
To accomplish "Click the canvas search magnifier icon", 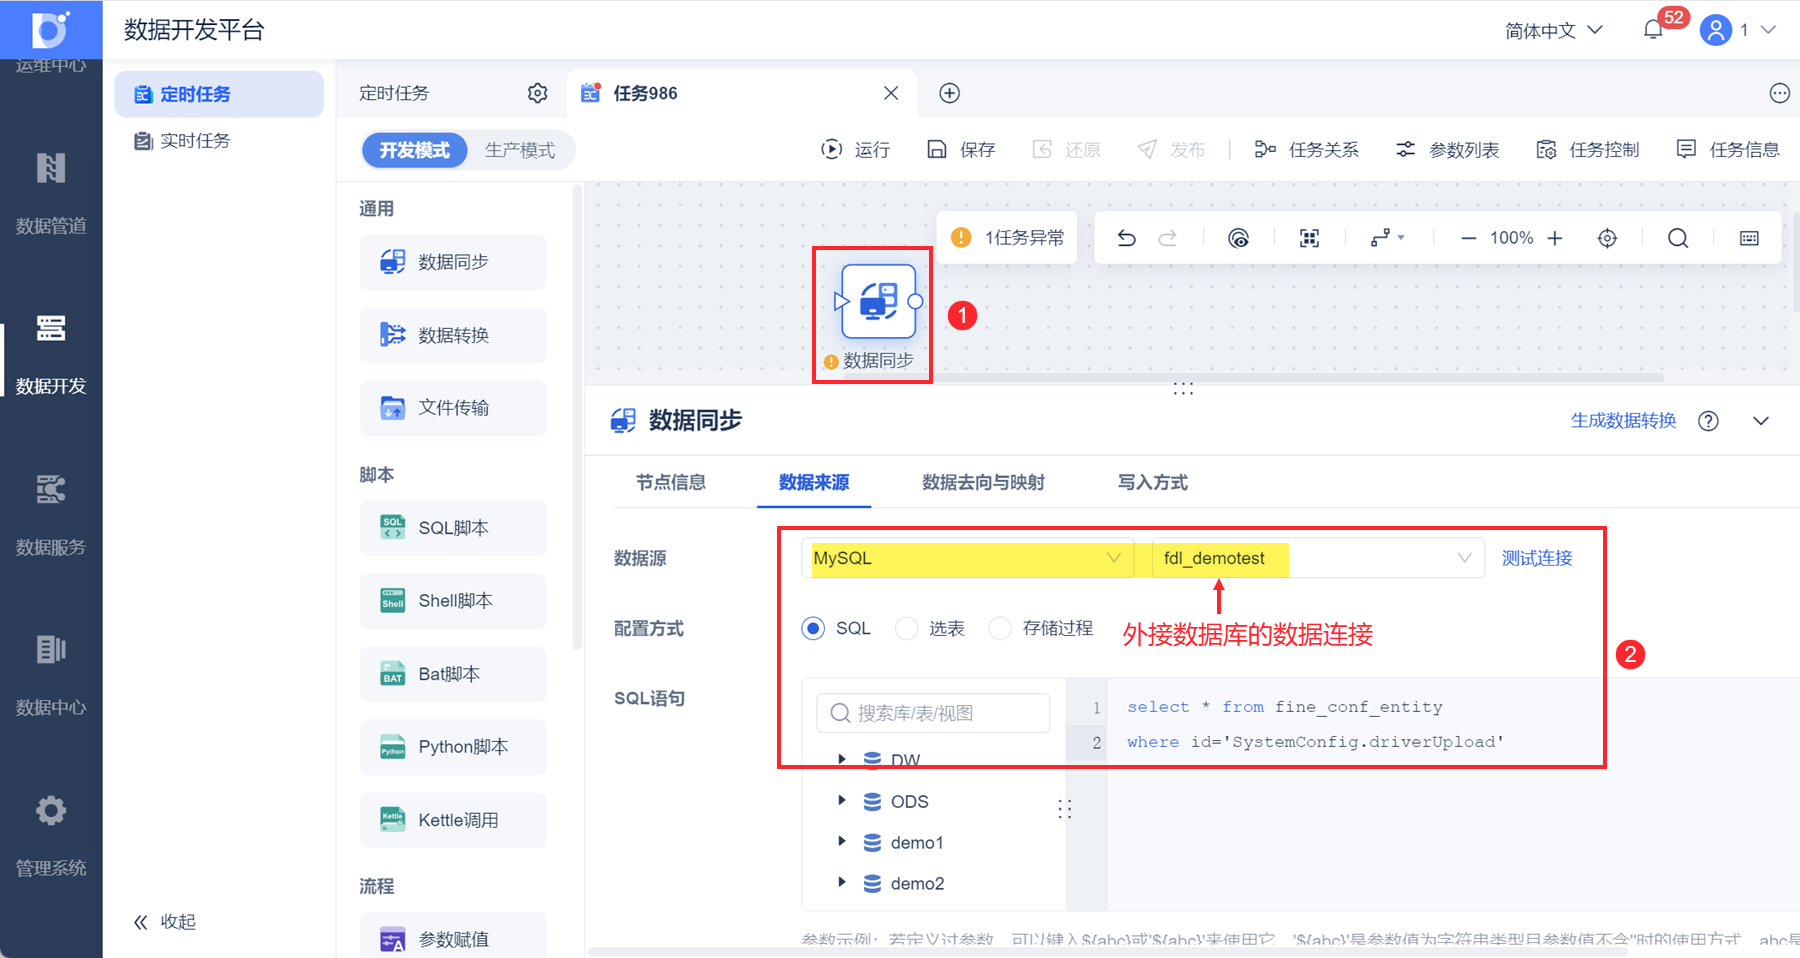I will coord(1678,238).
